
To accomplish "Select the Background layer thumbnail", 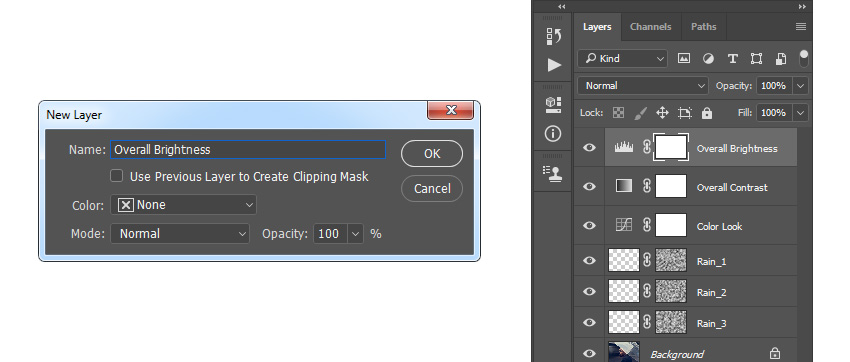I will (x=624, y=352).
